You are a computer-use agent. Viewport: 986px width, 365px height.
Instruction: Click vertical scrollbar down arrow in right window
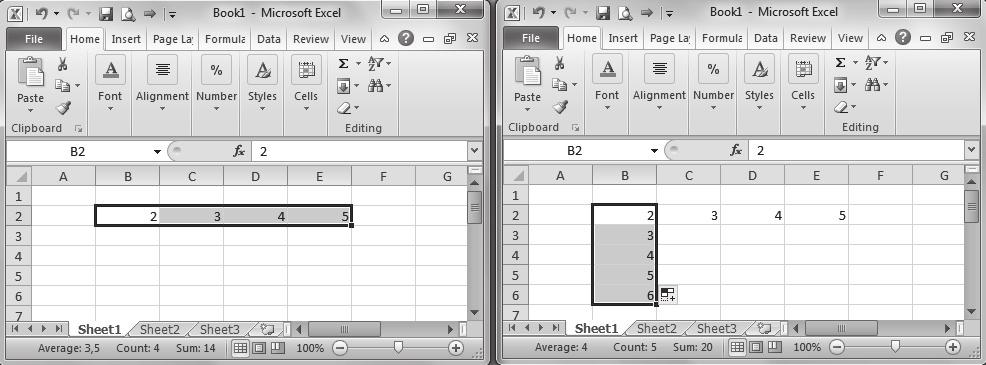tap(972, 312)
